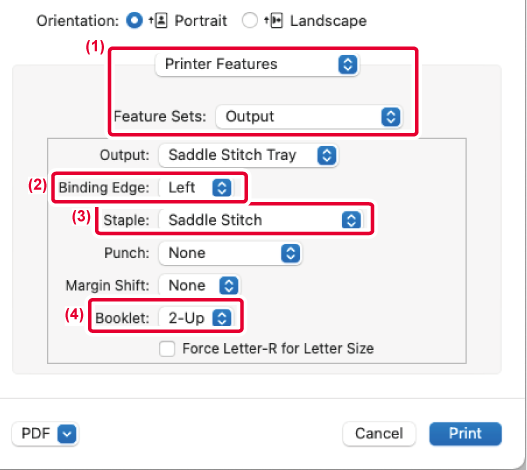This screenshot has width=527, height=470.
Task: Enable Force Letter-R for Letter Size
Action: click(x=167, y=349)
